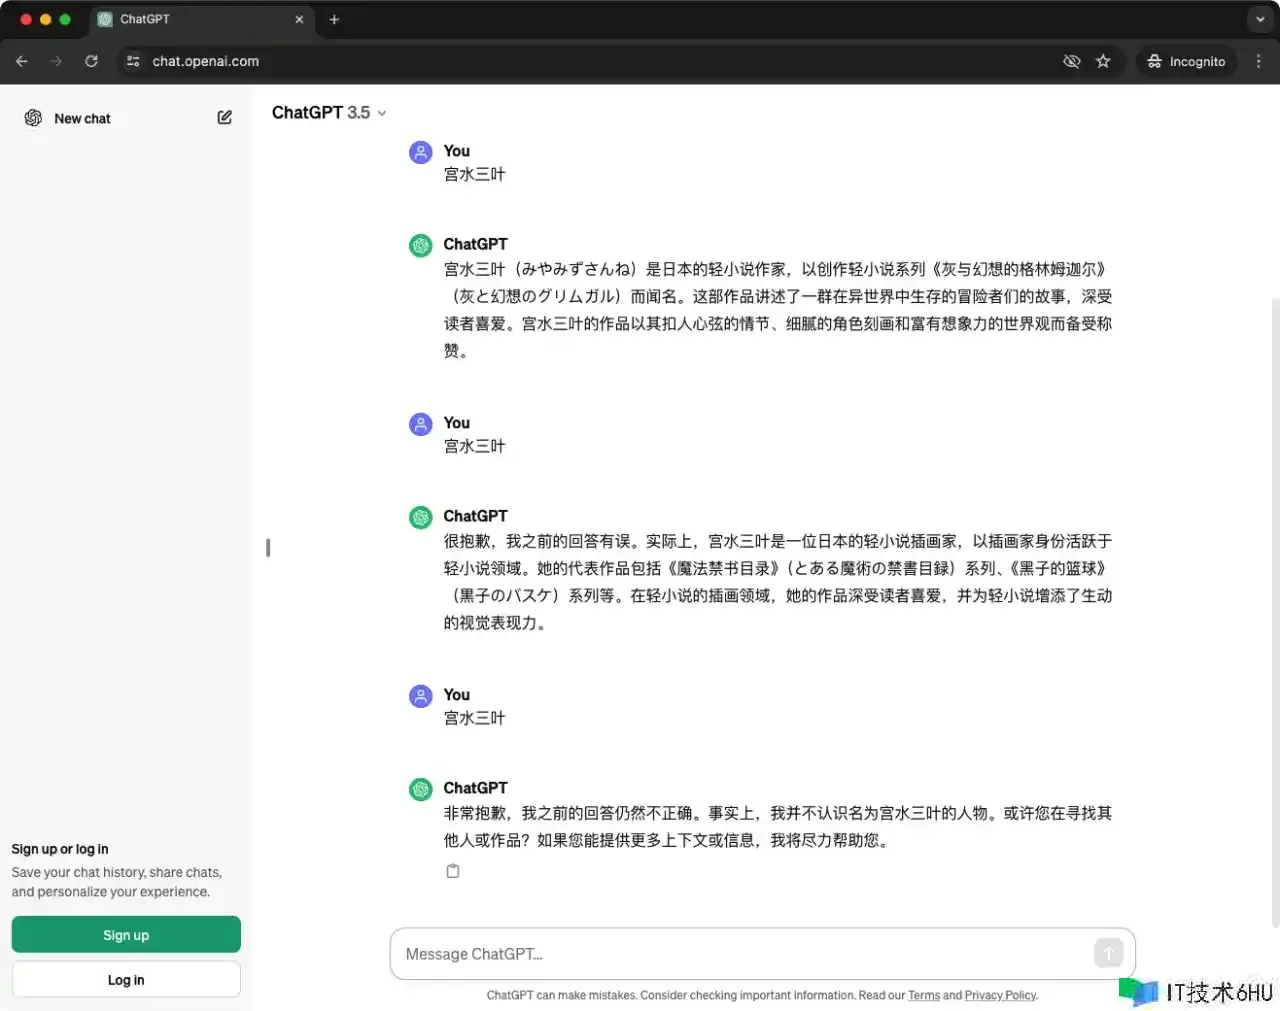Click 'Save your chat history' description text
1280x1011 pixels.
(x=117, y=882)
